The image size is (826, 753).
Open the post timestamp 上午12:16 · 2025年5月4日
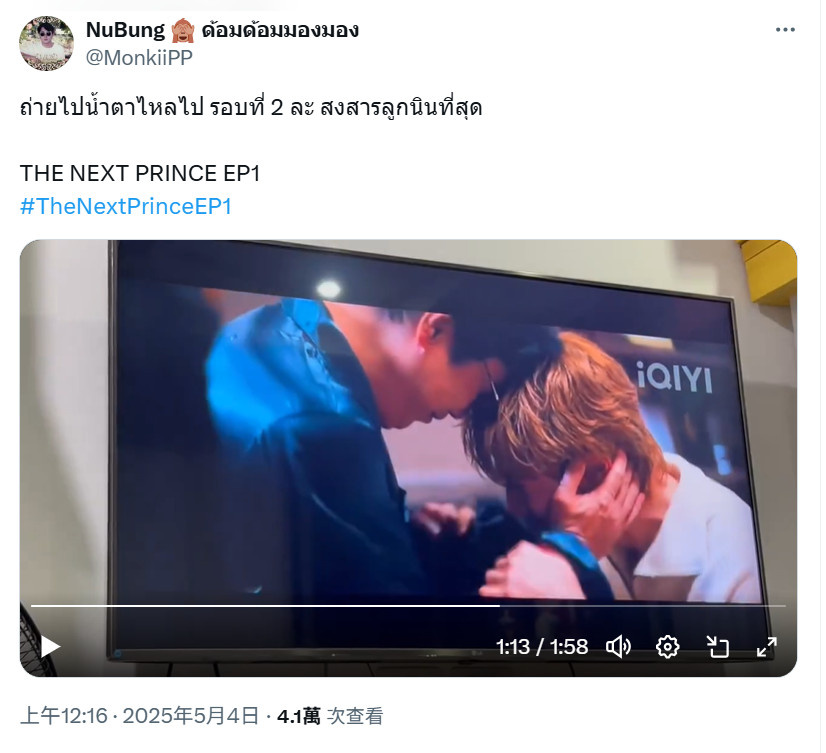pos(140,716)
